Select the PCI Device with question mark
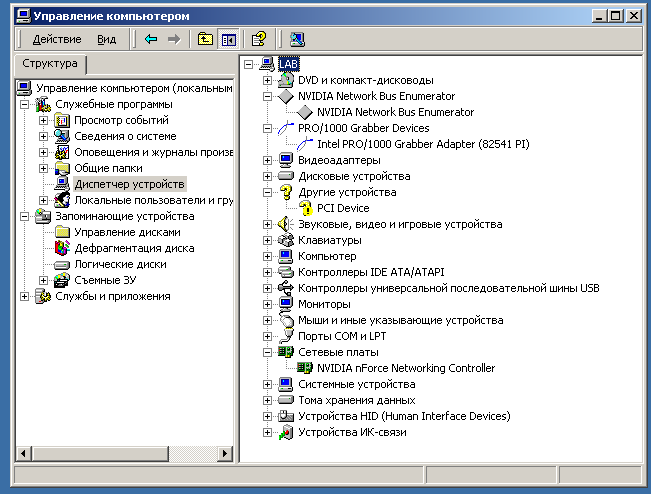This screenshot has width=651, height=494. [343, 208]
